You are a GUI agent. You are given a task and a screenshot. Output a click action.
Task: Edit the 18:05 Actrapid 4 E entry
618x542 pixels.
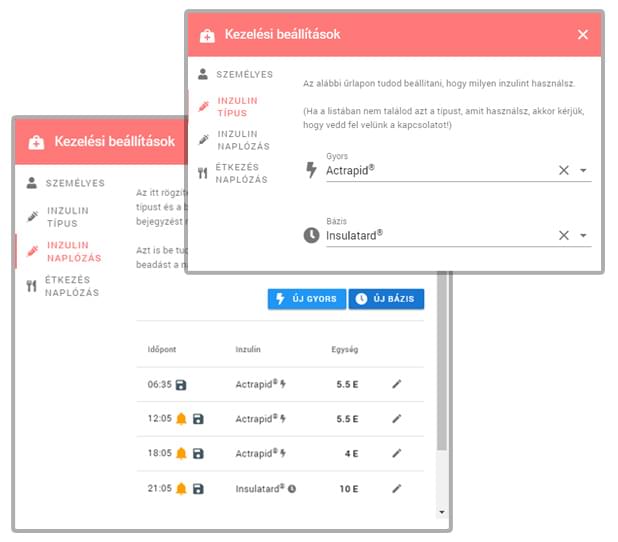[x=397, y=454]
